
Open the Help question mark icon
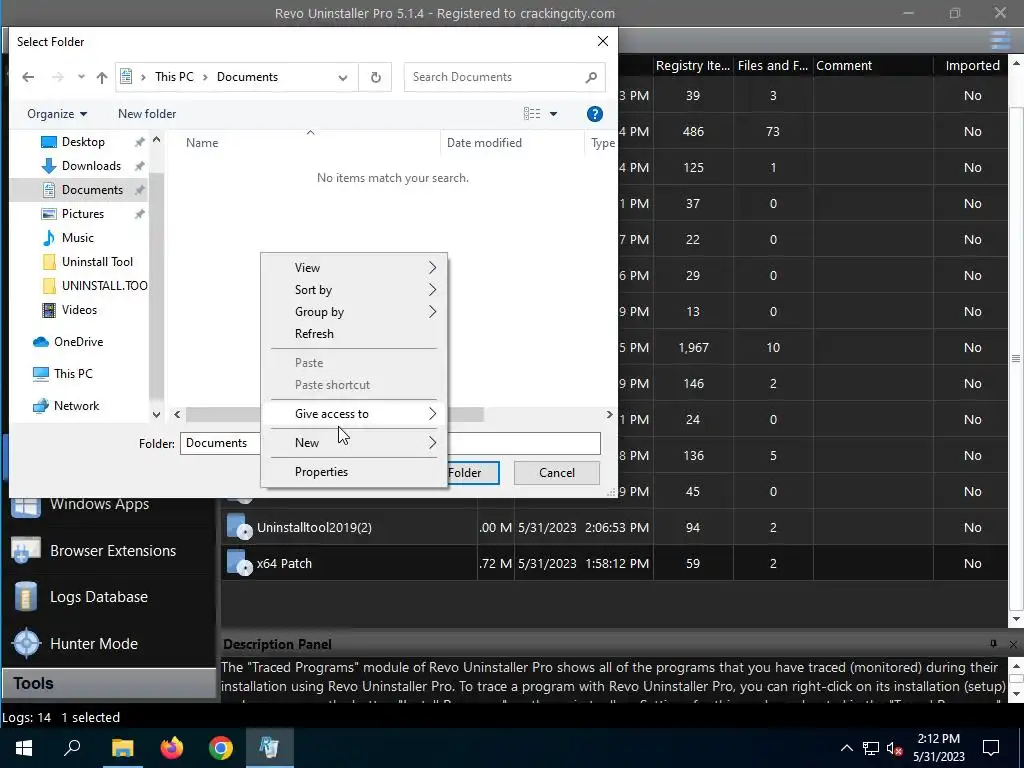pos(594,114)
